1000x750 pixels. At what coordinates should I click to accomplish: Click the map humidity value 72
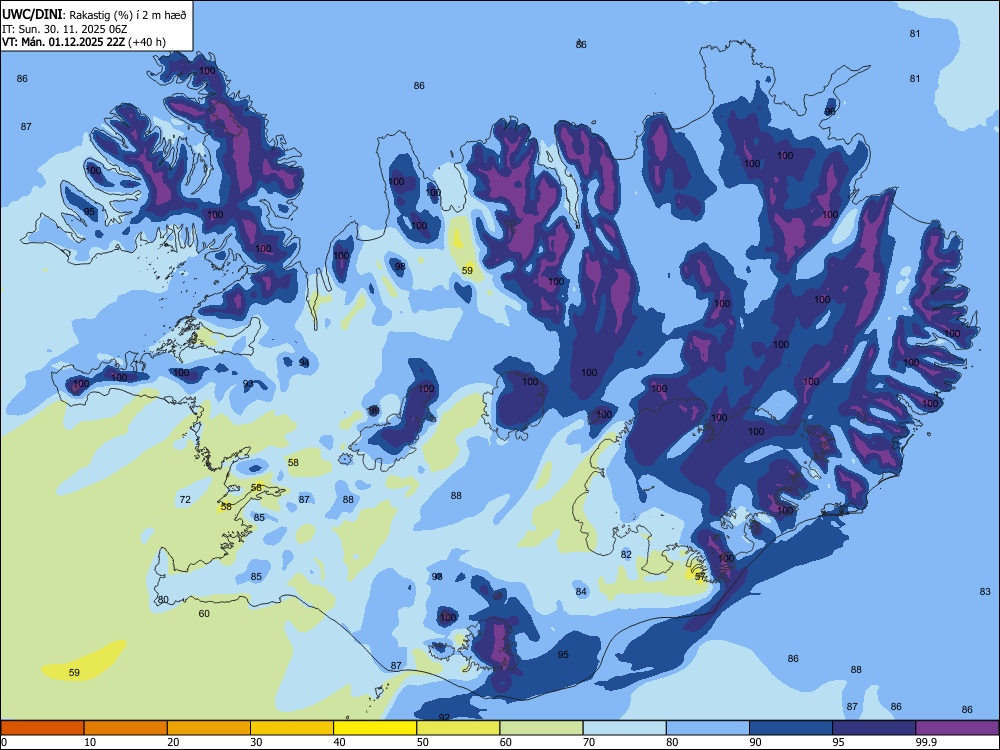click(x=185, y=499)
